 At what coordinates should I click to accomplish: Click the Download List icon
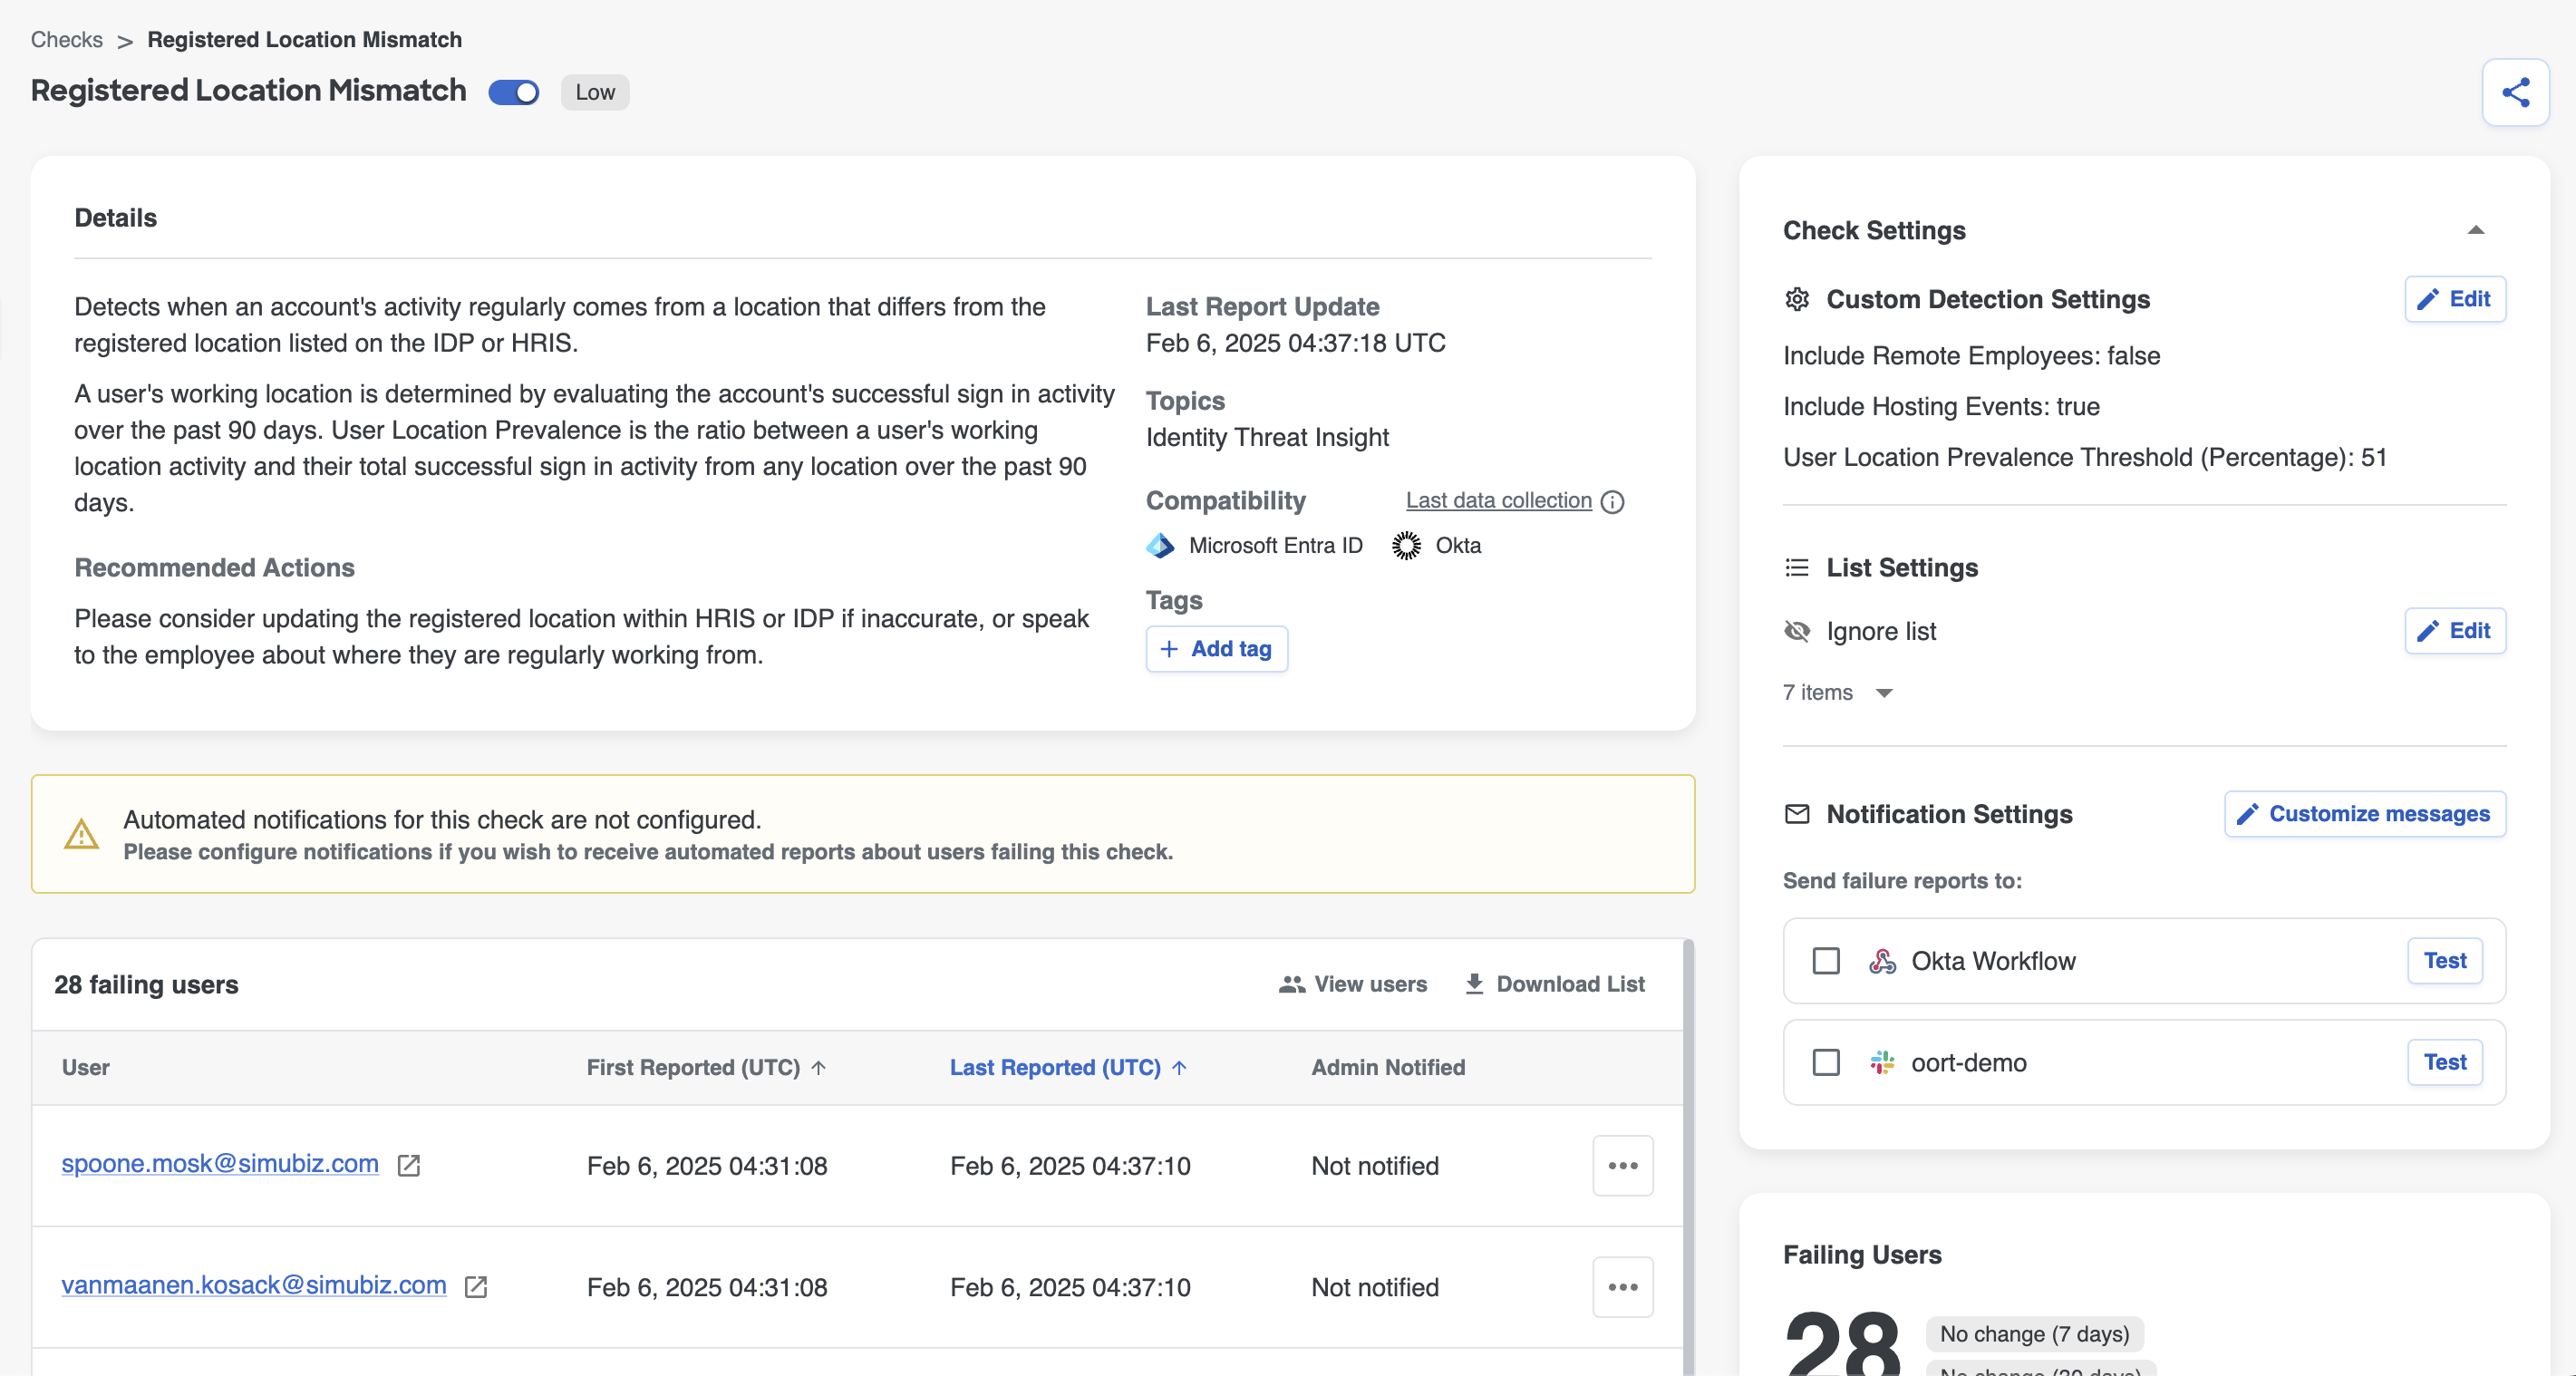tap(1473, 984)
